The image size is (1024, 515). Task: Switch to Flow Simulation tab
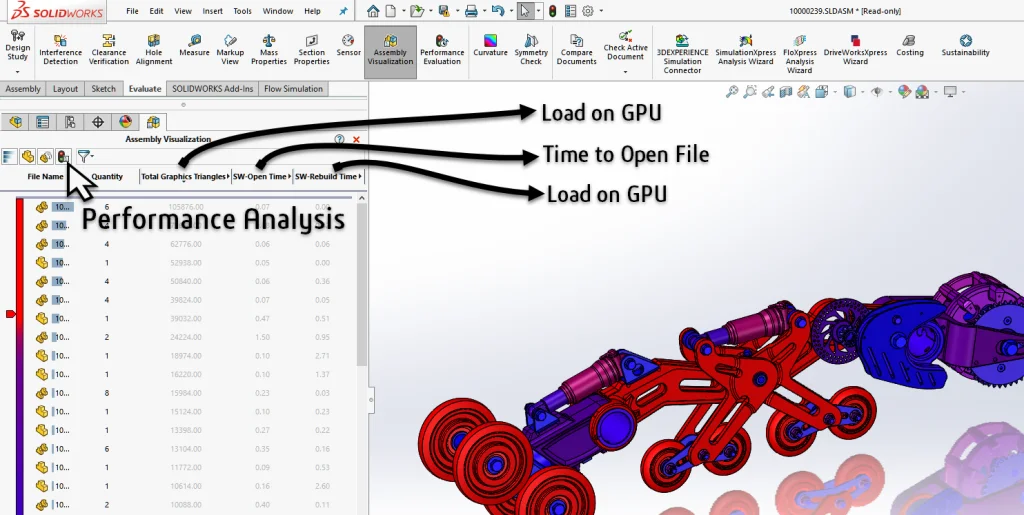[293, 89]
